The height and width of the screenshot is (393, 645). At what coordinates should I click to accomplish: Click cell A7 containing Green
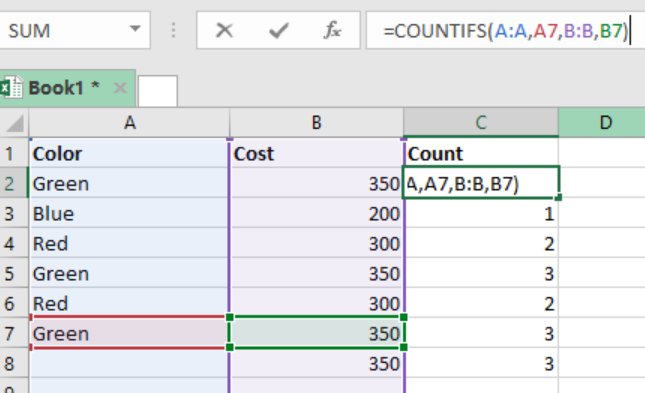tap(129, 333)
